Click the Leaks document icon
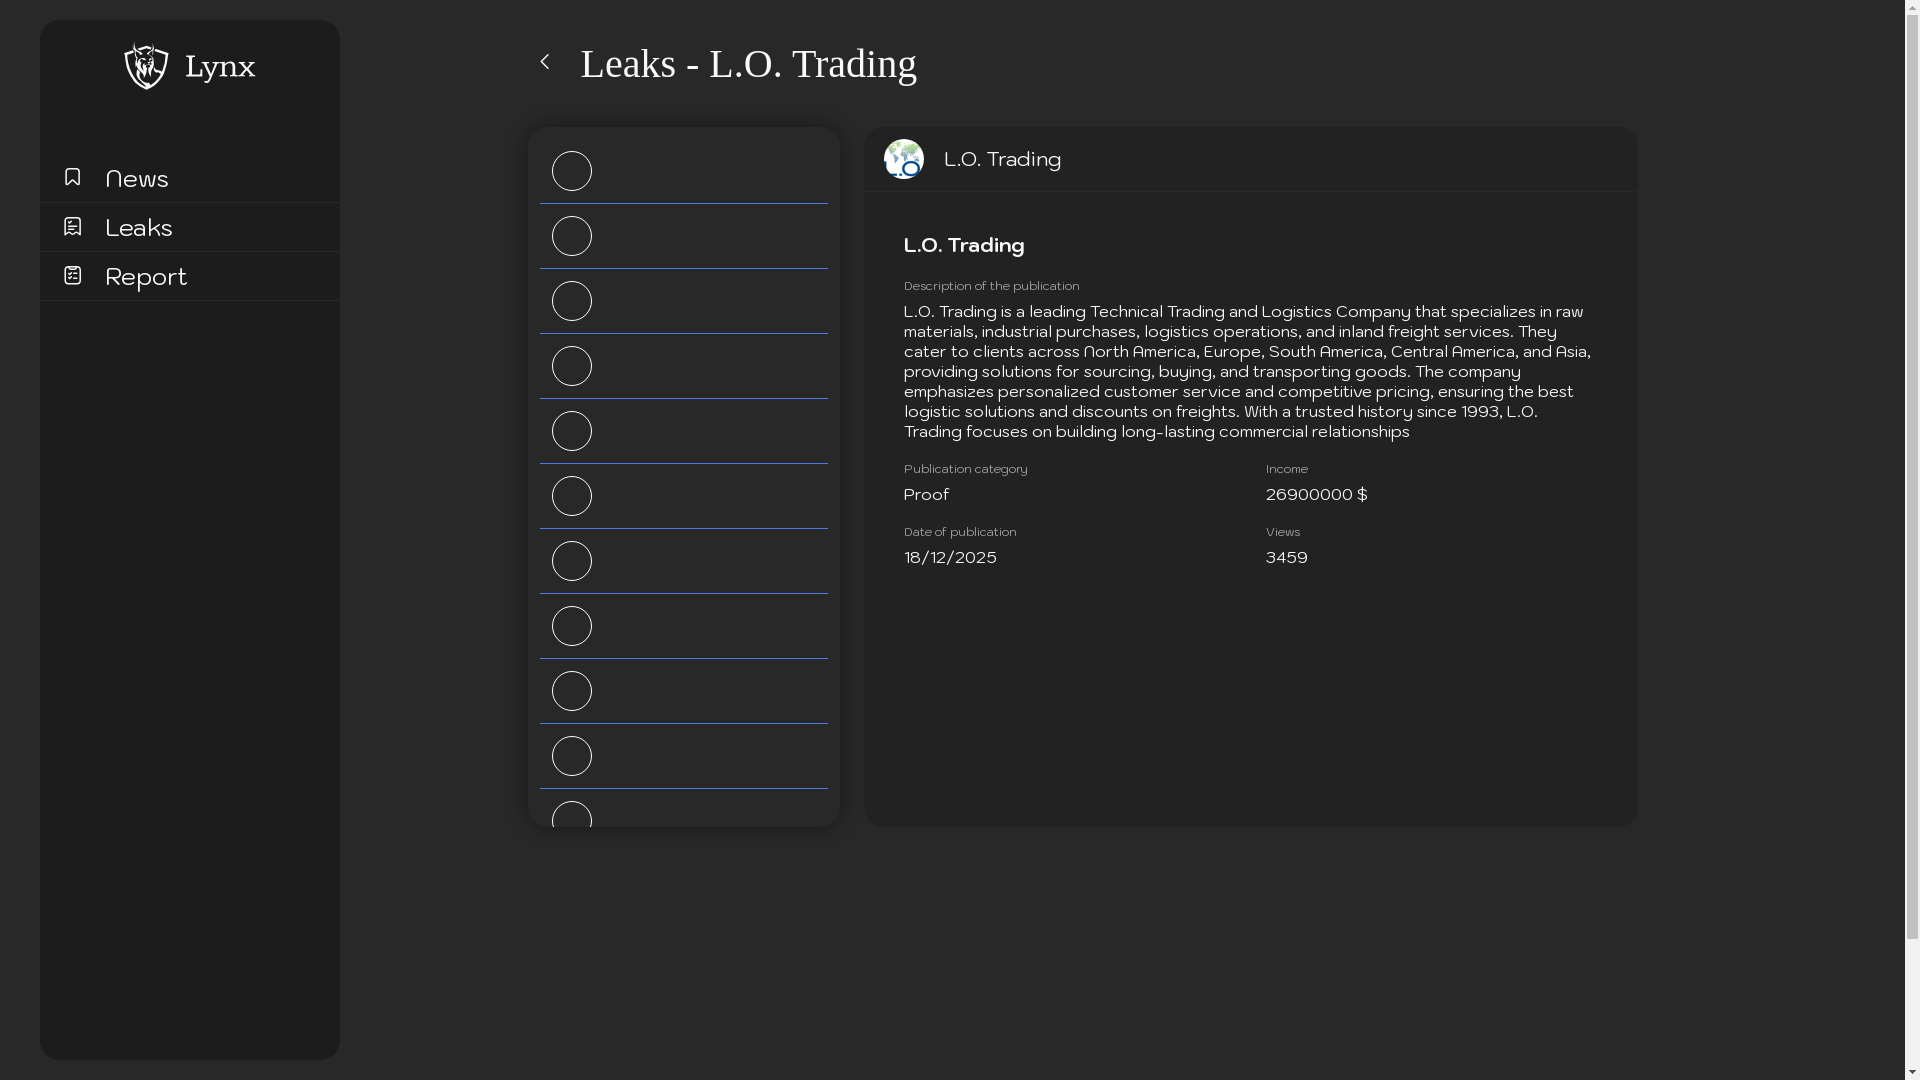 [x=72, y=227]
